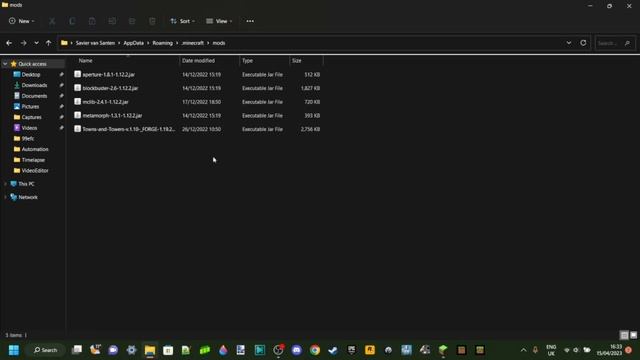Click mods in address path

click(x=219, y=43)
